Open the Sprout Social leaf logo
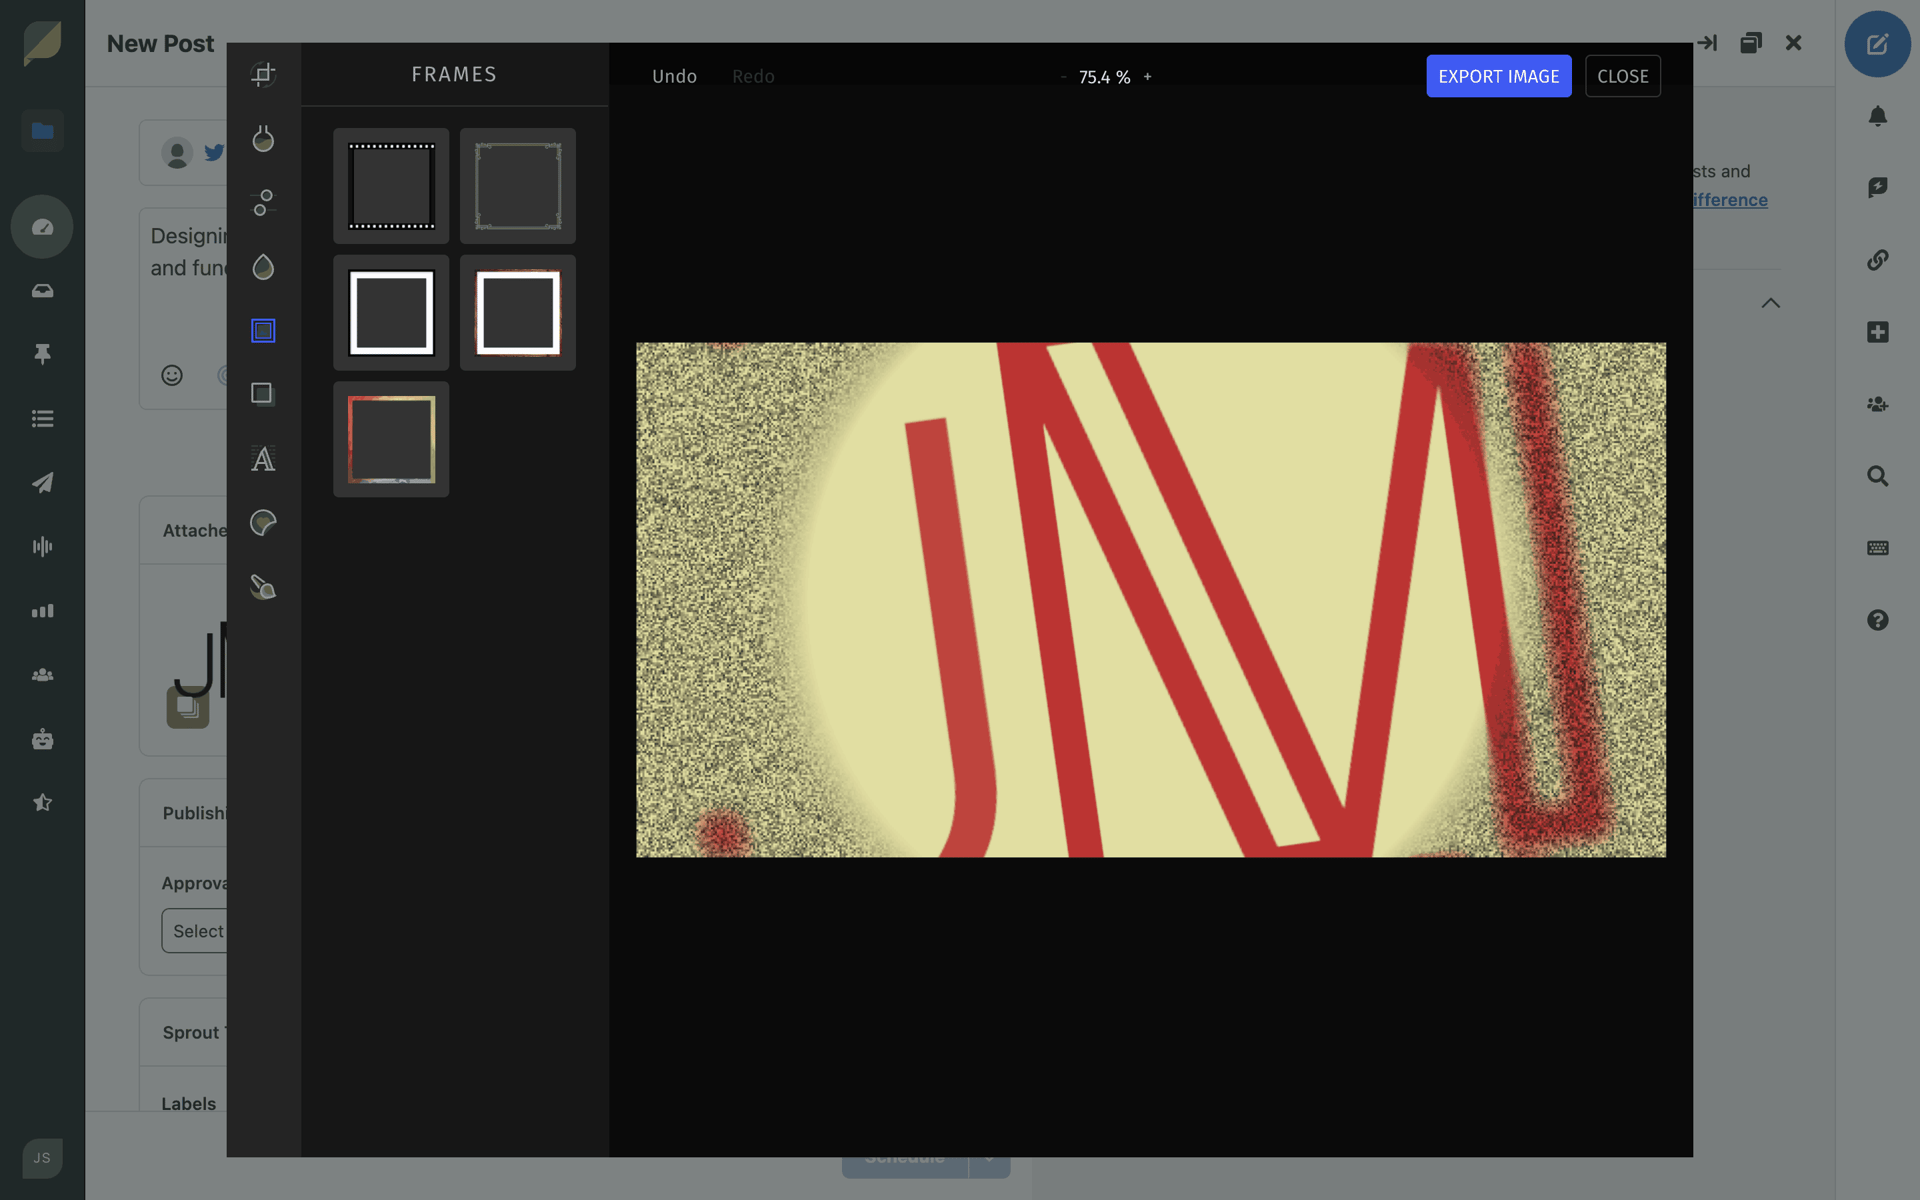This screenshot has width=1920, height=1200. pyautogui.click(x=42, y=44)
